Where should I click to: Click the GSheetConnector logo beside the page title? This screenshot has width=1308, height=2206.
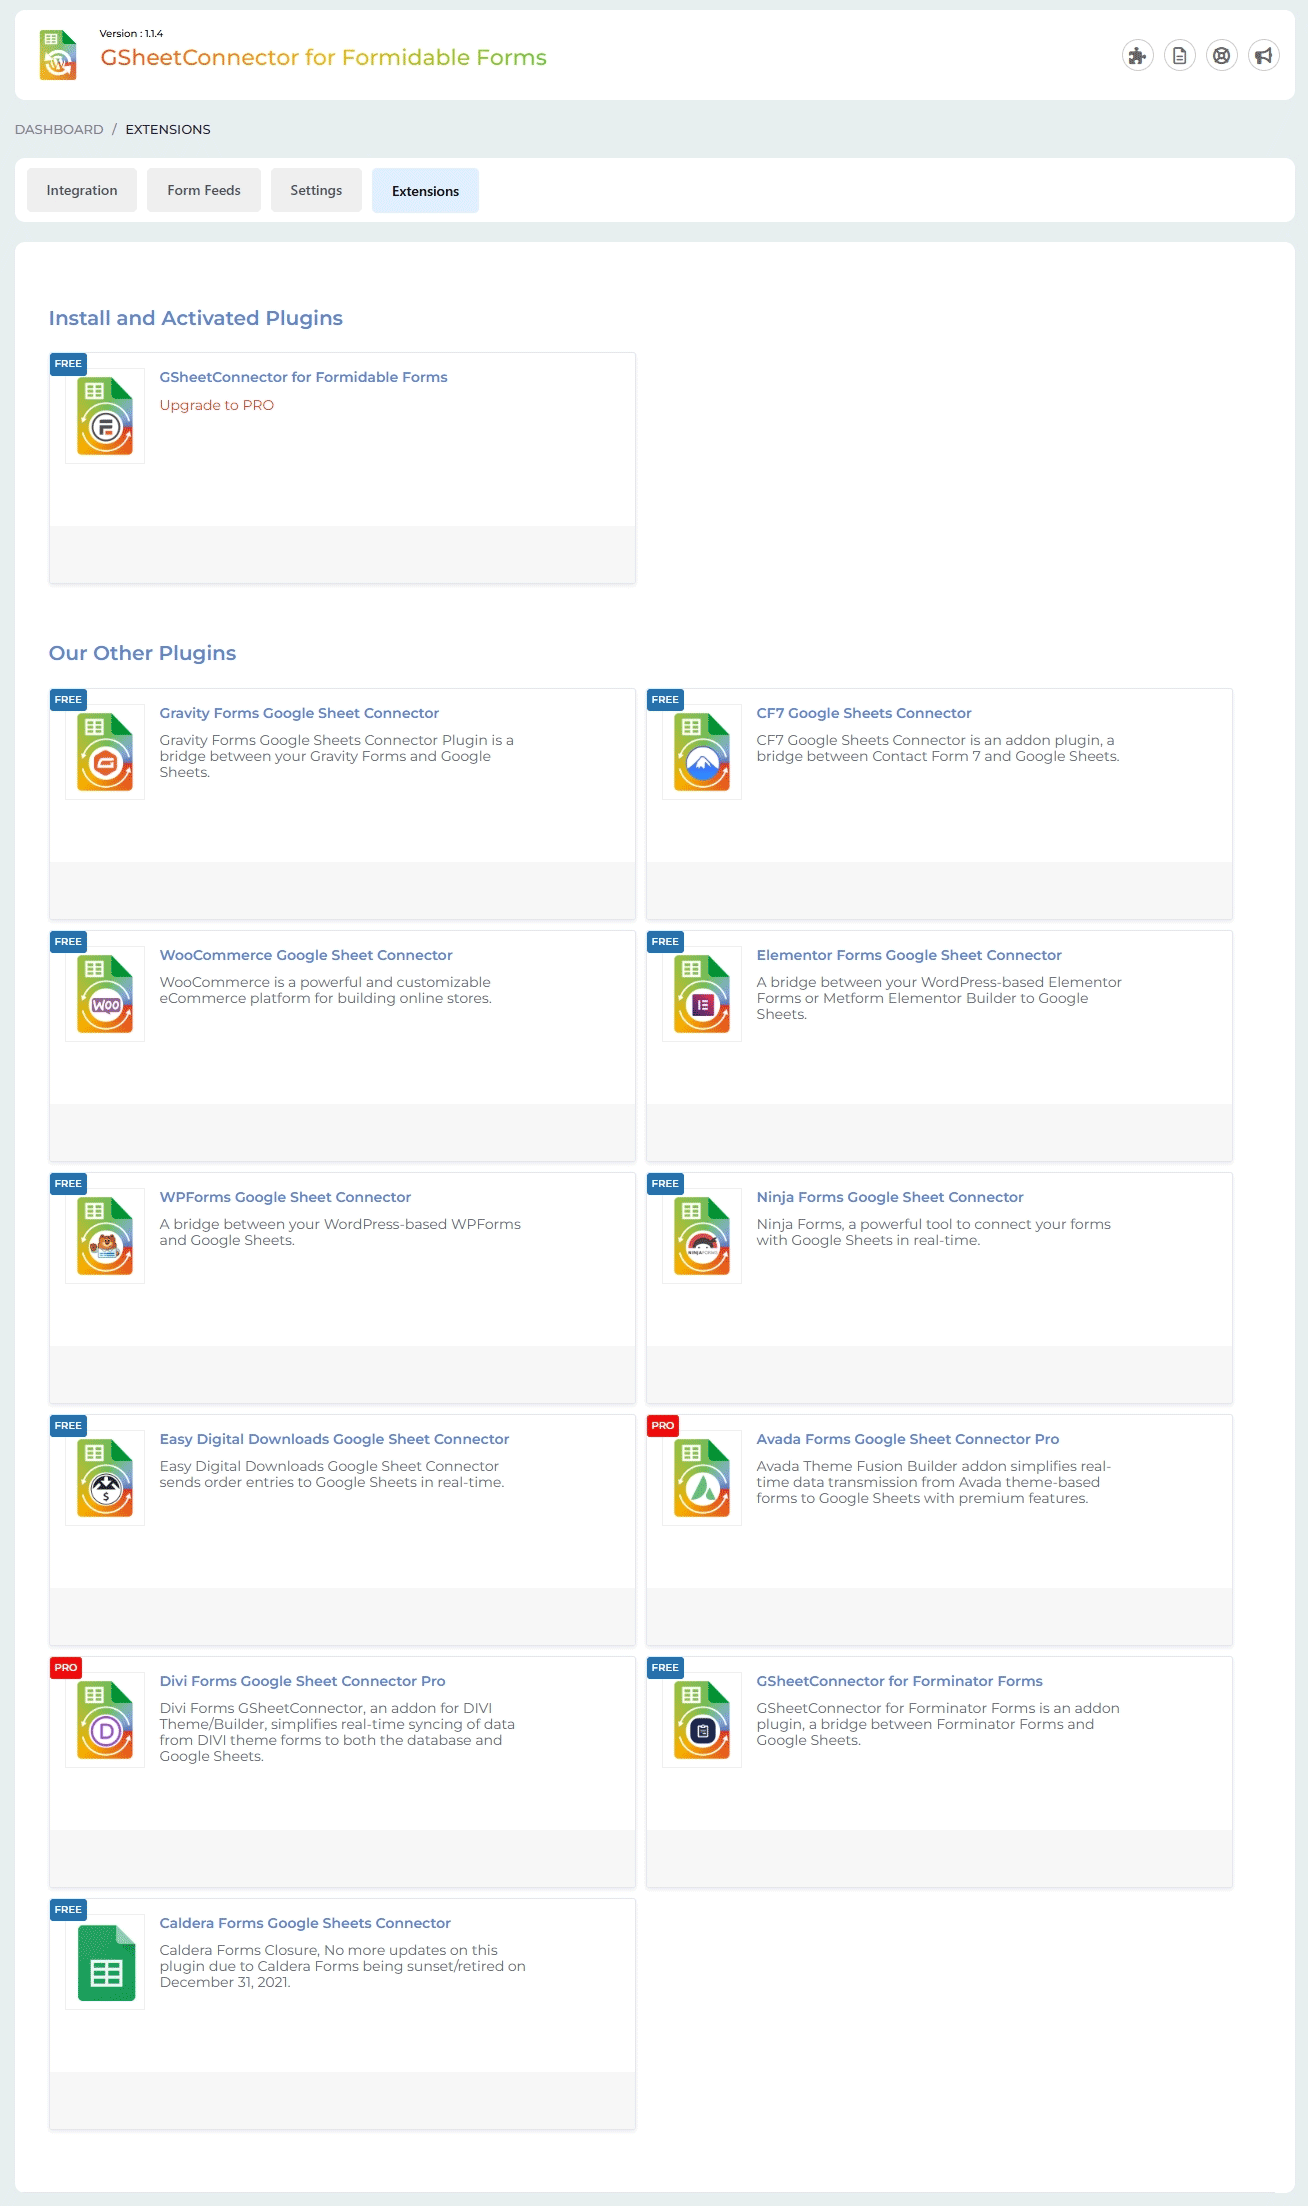coord(58,55)
